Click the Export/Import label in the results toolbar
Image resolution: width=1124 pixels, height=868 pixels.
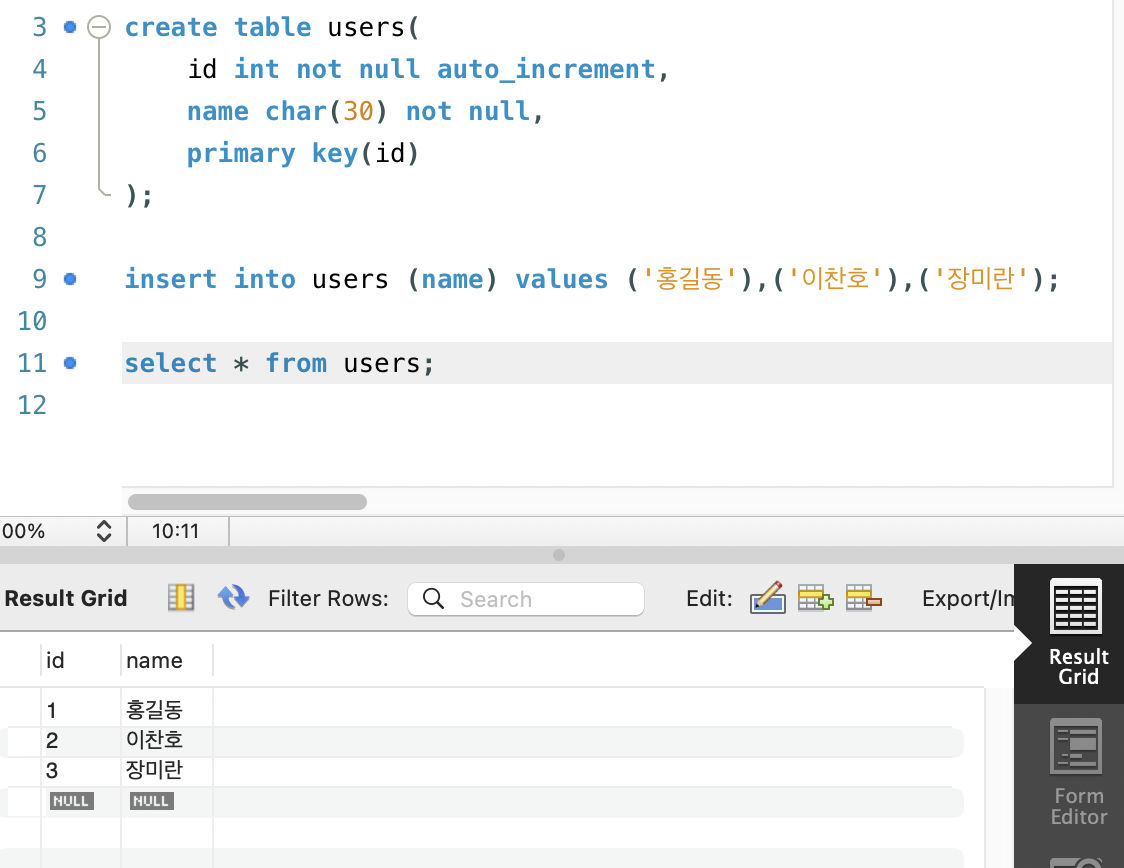coord(967,598)
